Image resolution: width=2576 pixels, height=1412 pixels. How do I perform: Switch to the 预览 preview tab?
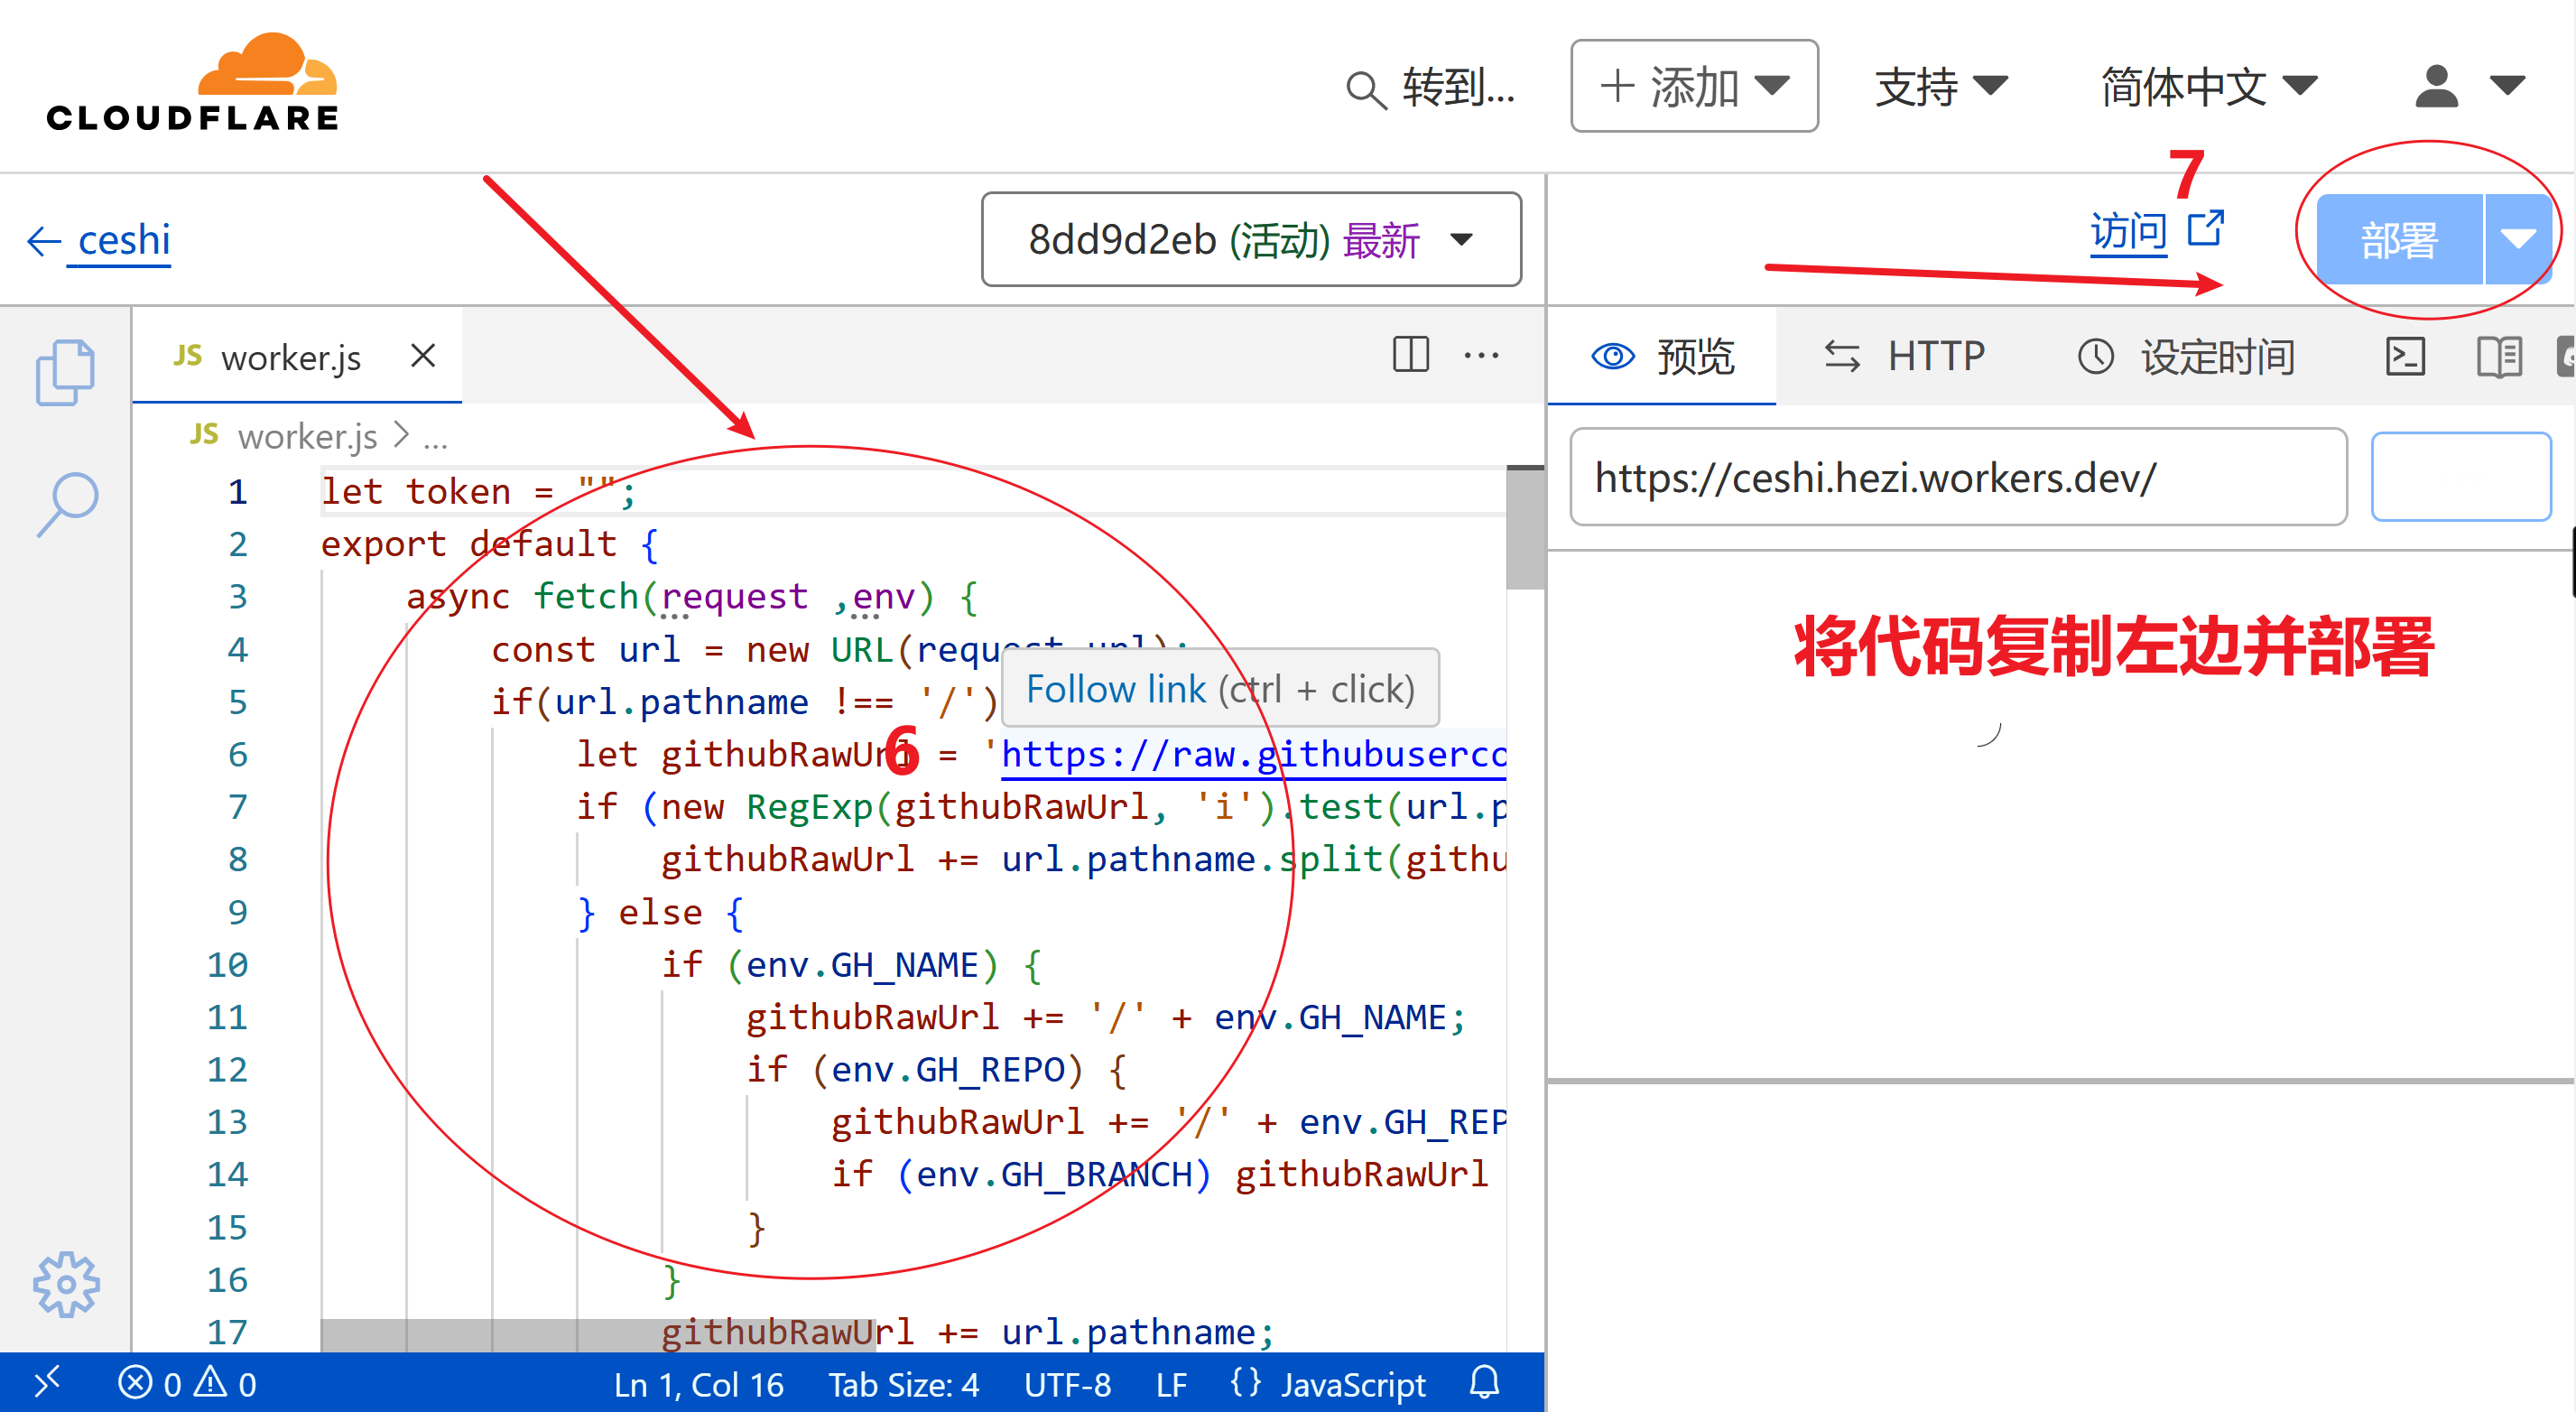[x=1662, y=356]
